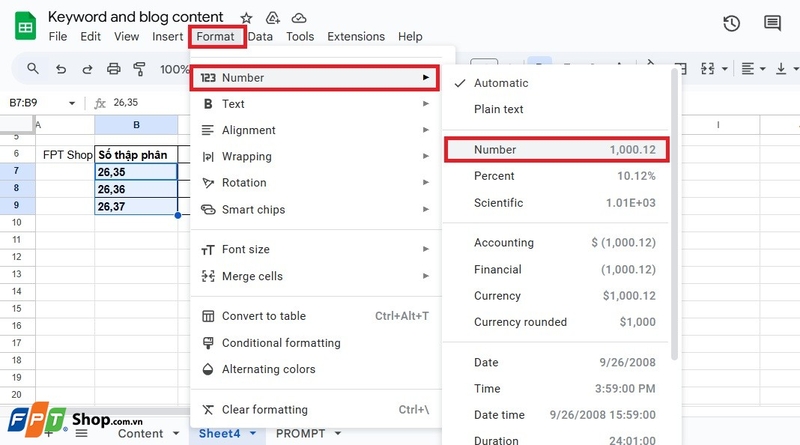Select the Automatic number format
Image resolution: width=800 pixels, height=445 pixels.
point(556,83)
